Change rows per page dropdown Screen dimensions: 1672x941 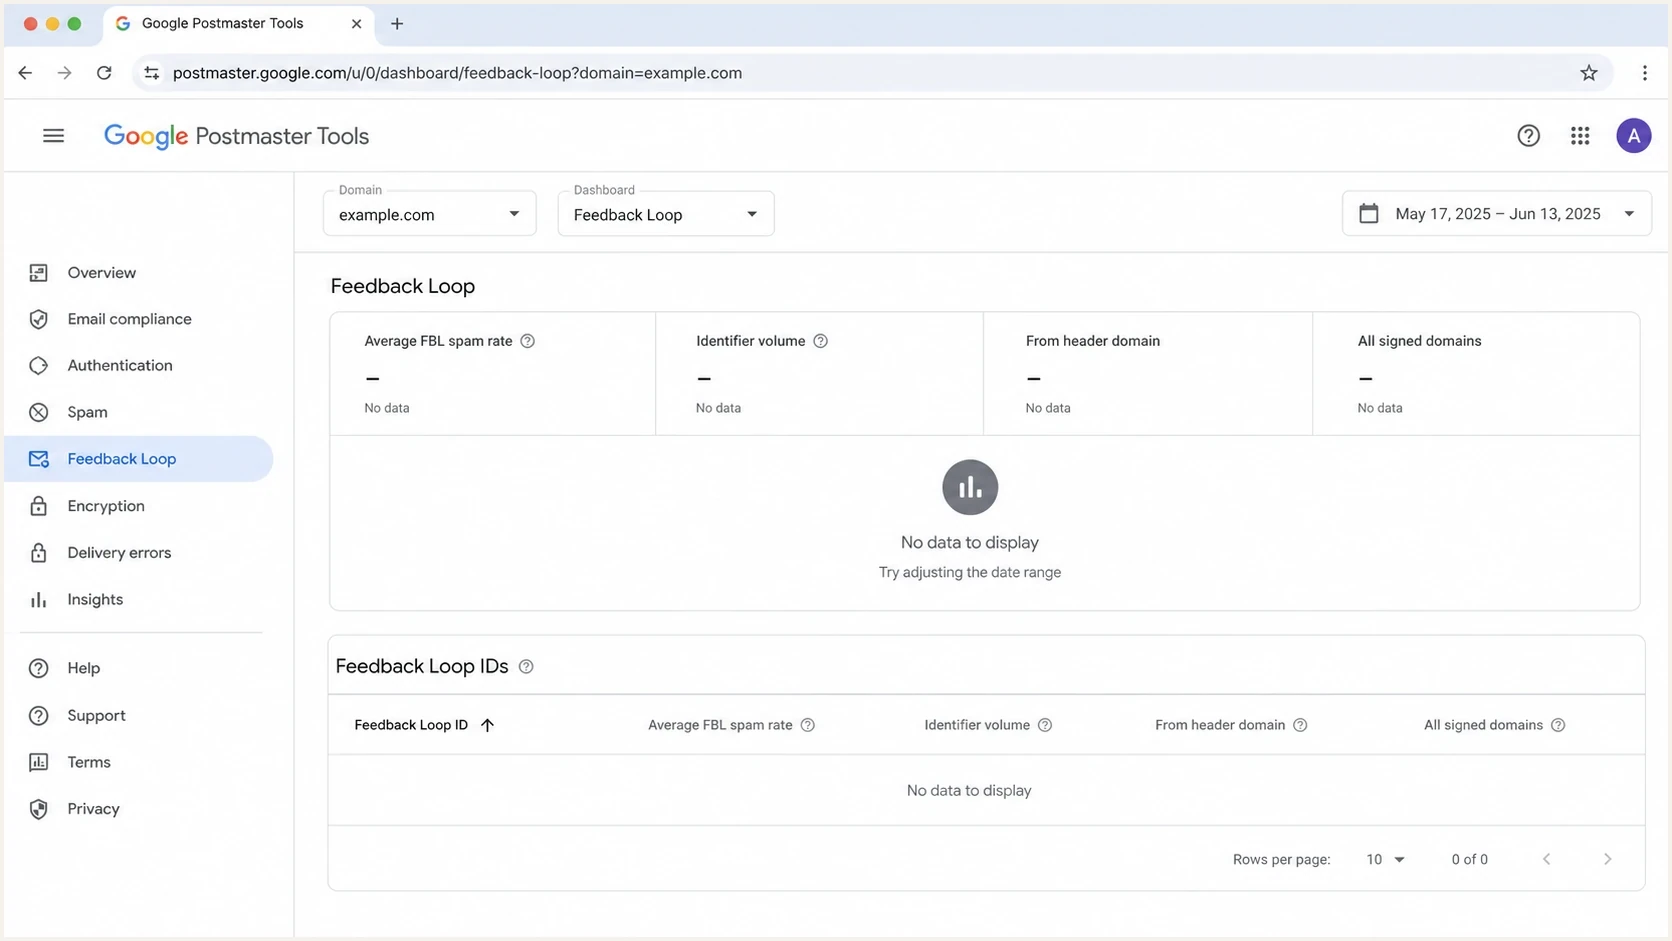pyautogui.click(x=1386, y=860)
